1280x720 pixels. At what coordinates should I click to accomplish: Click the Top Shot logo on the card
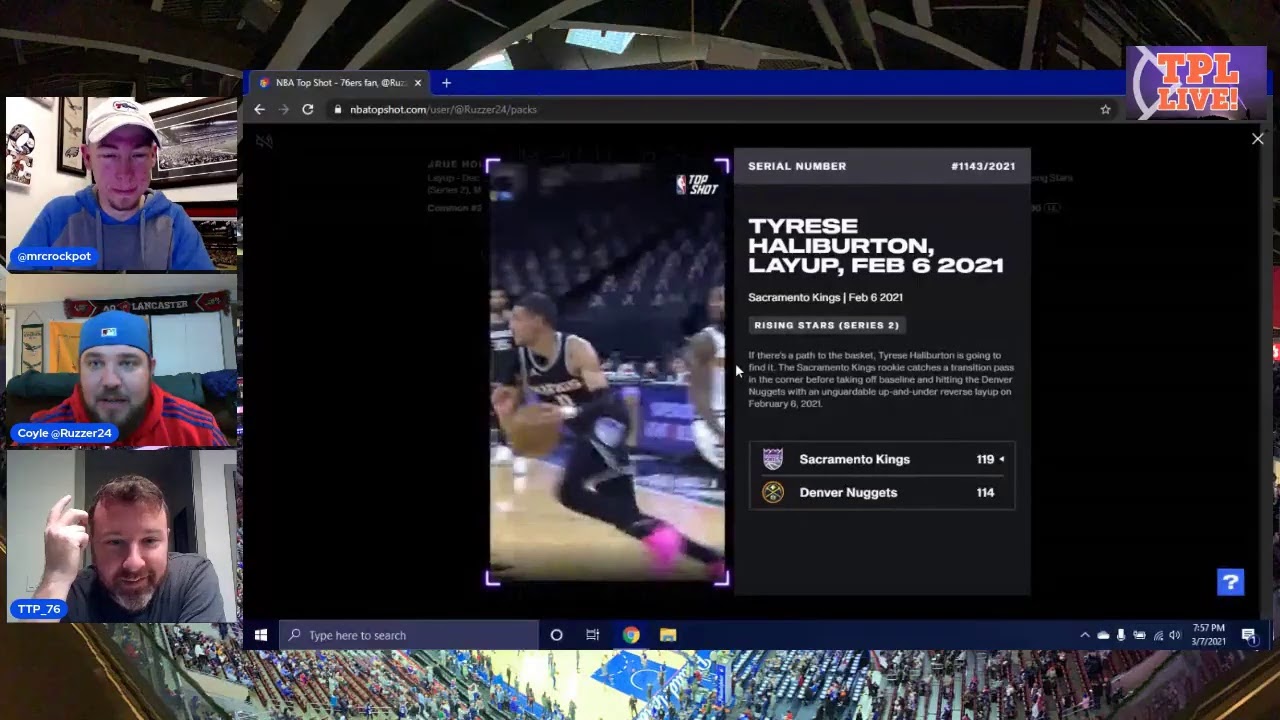tap(697, 184)
